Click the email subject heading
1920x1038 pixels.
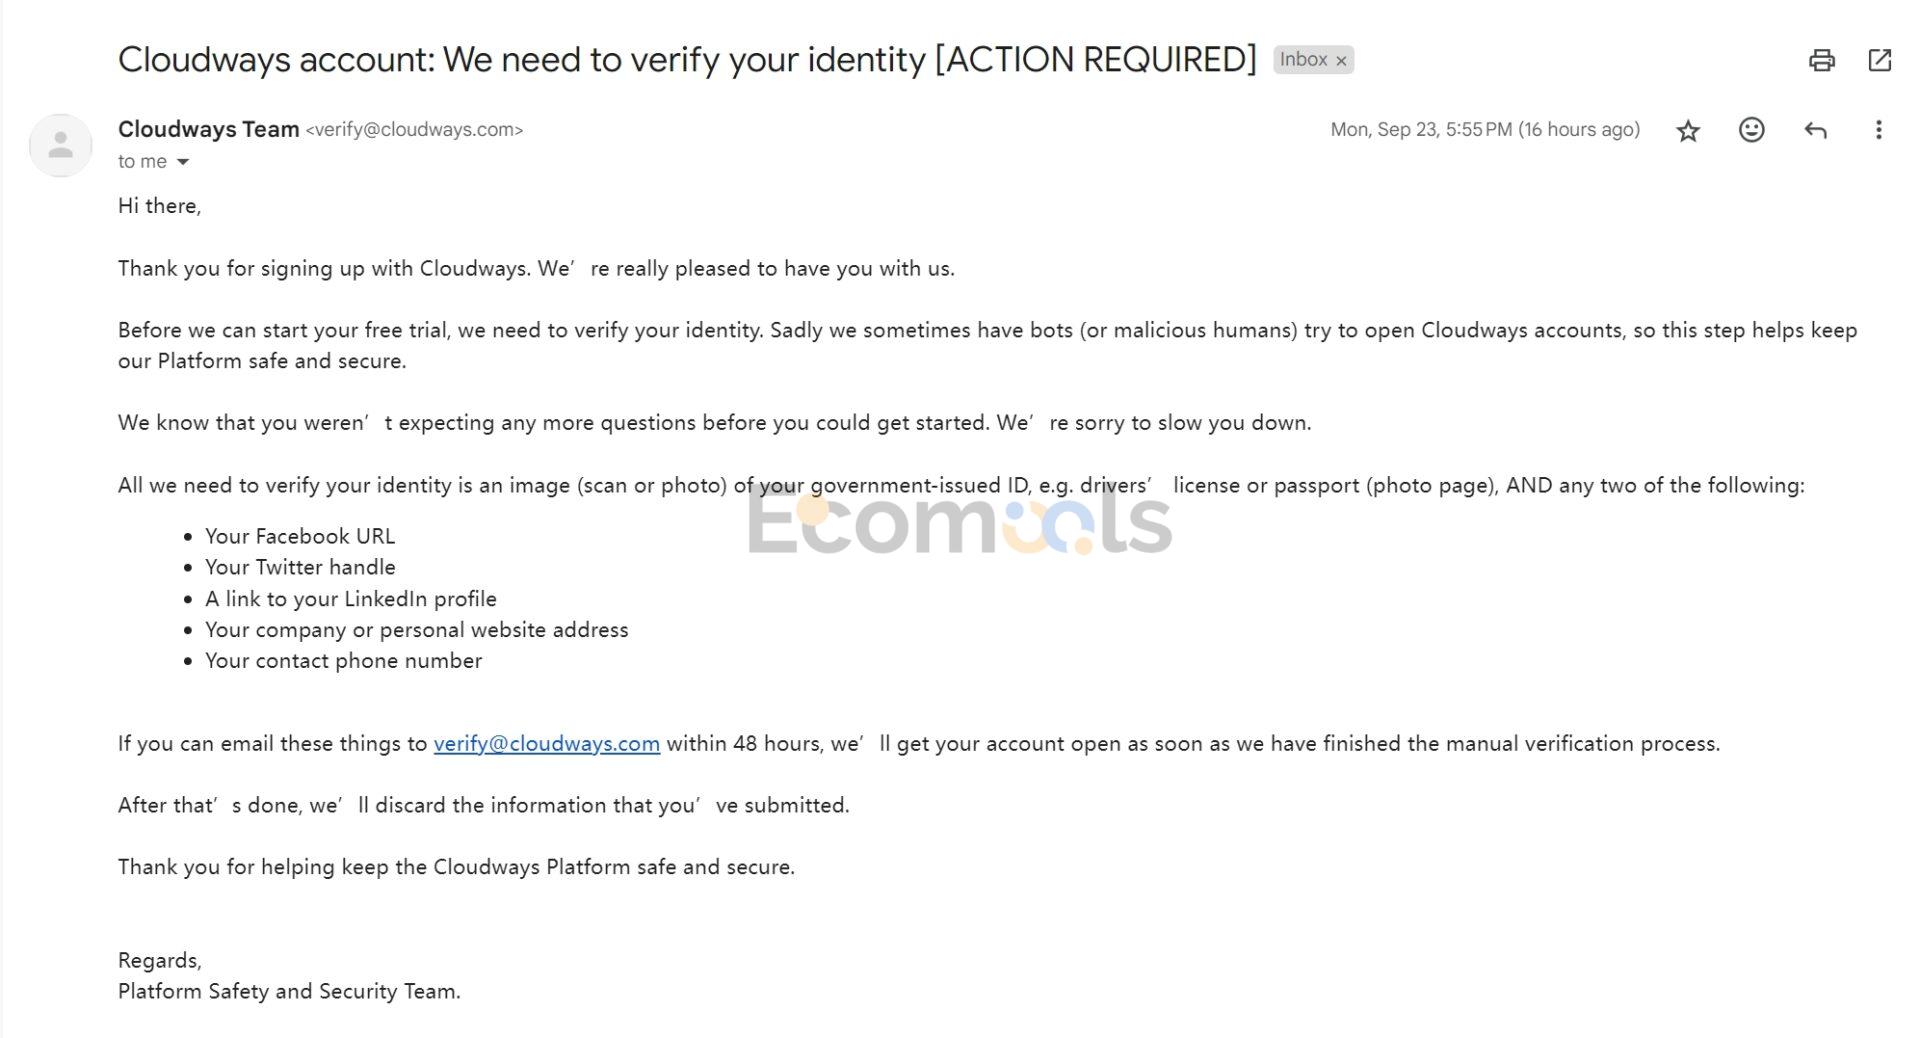pos(687,60)
